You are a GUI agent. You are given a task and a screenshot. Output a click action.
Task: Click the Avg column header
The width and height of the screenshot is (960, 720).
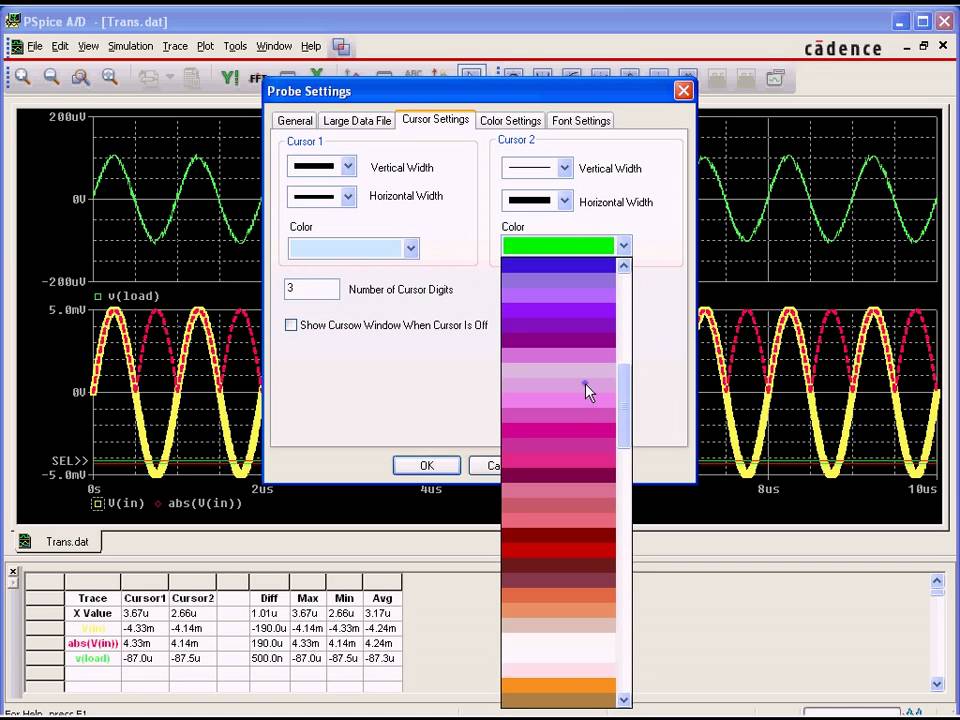[x=382, y=598]
